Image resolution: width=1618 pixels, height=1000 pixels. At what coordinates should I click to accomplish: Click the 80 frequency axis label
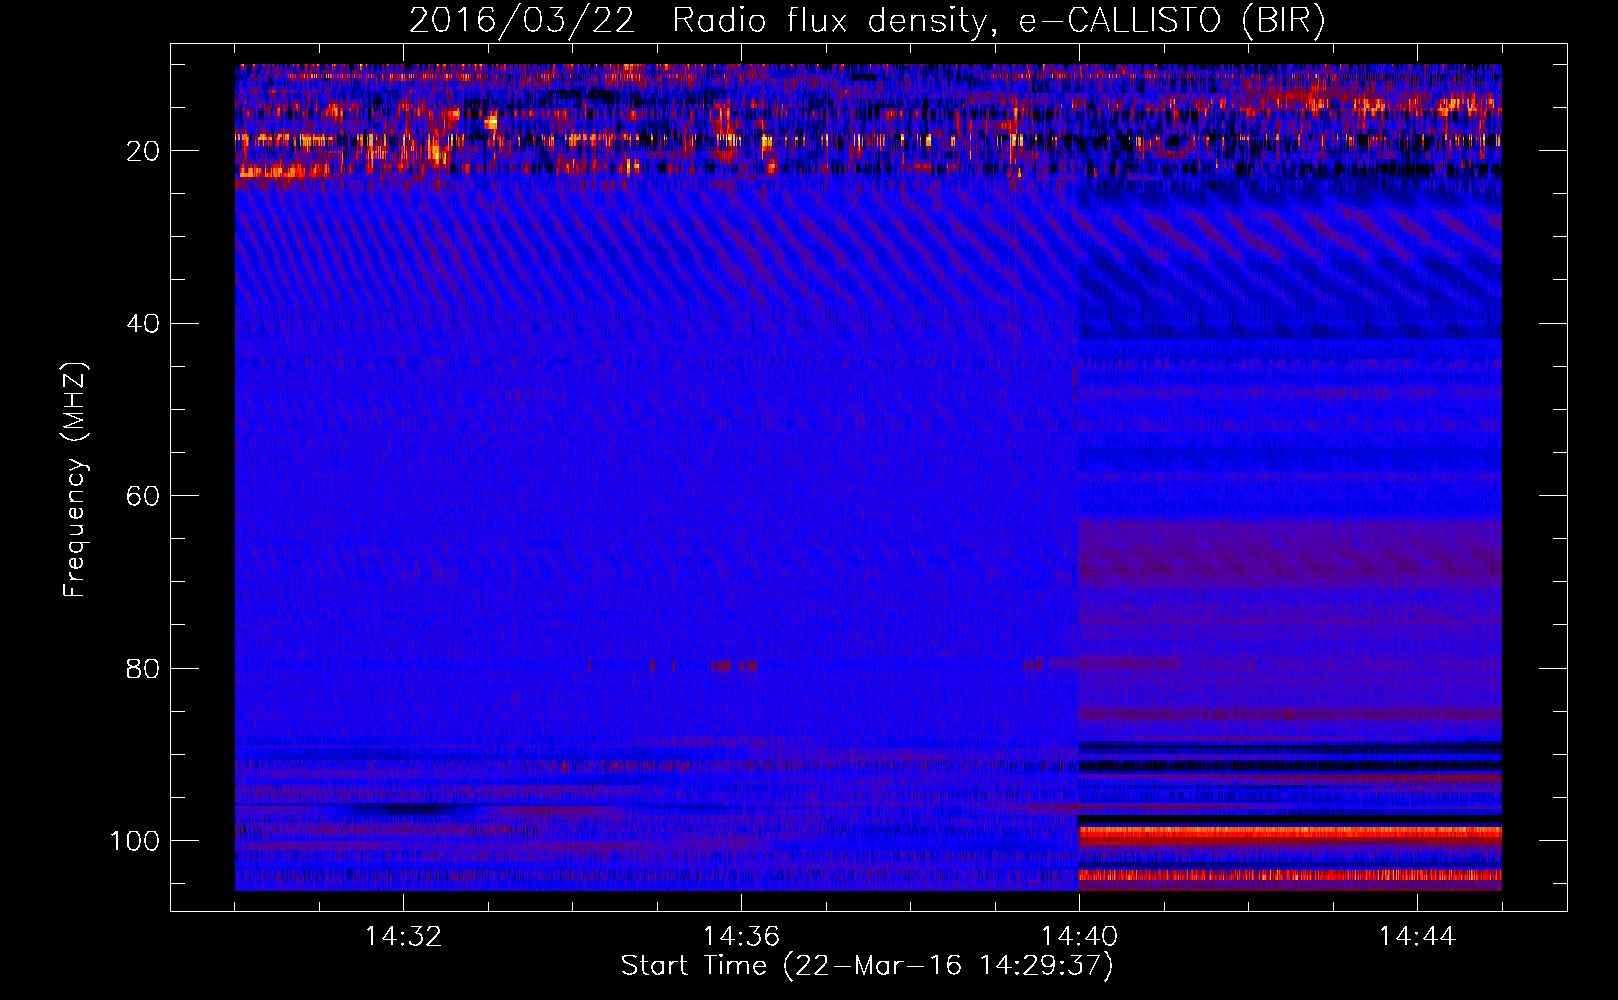click(144, 668)
